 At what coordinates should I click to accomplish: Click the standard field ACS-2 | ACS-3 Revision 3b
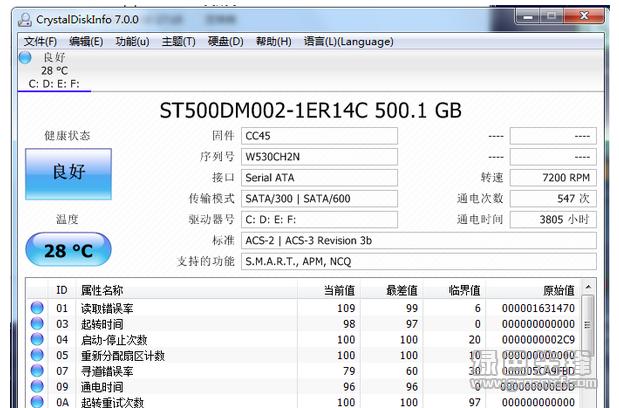pos(419,240)
